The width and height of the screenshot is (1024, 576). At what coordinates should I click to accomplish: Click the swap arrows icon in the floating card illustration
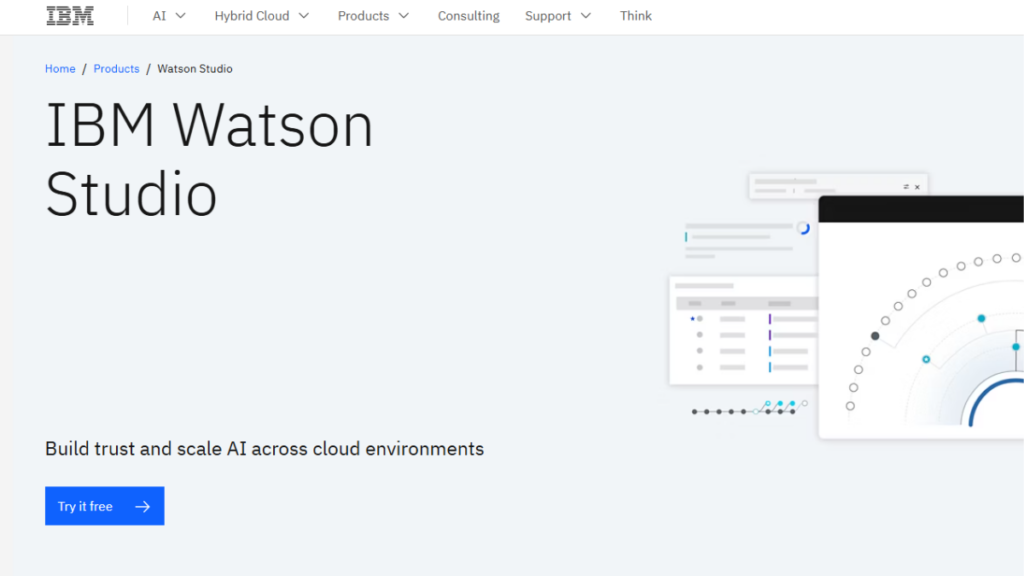tap(905, 187)
